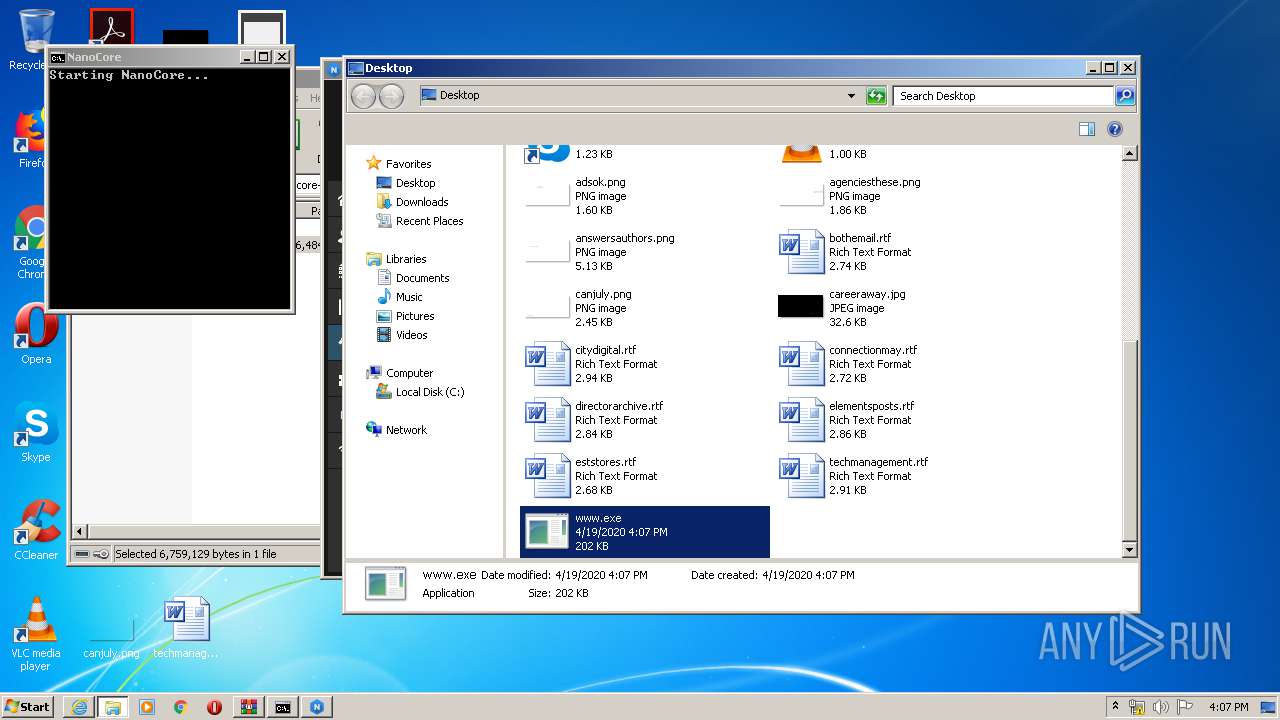Select agenciesthese.png file name
Viewport: 1280px width, 720px height.
[874, 182]
